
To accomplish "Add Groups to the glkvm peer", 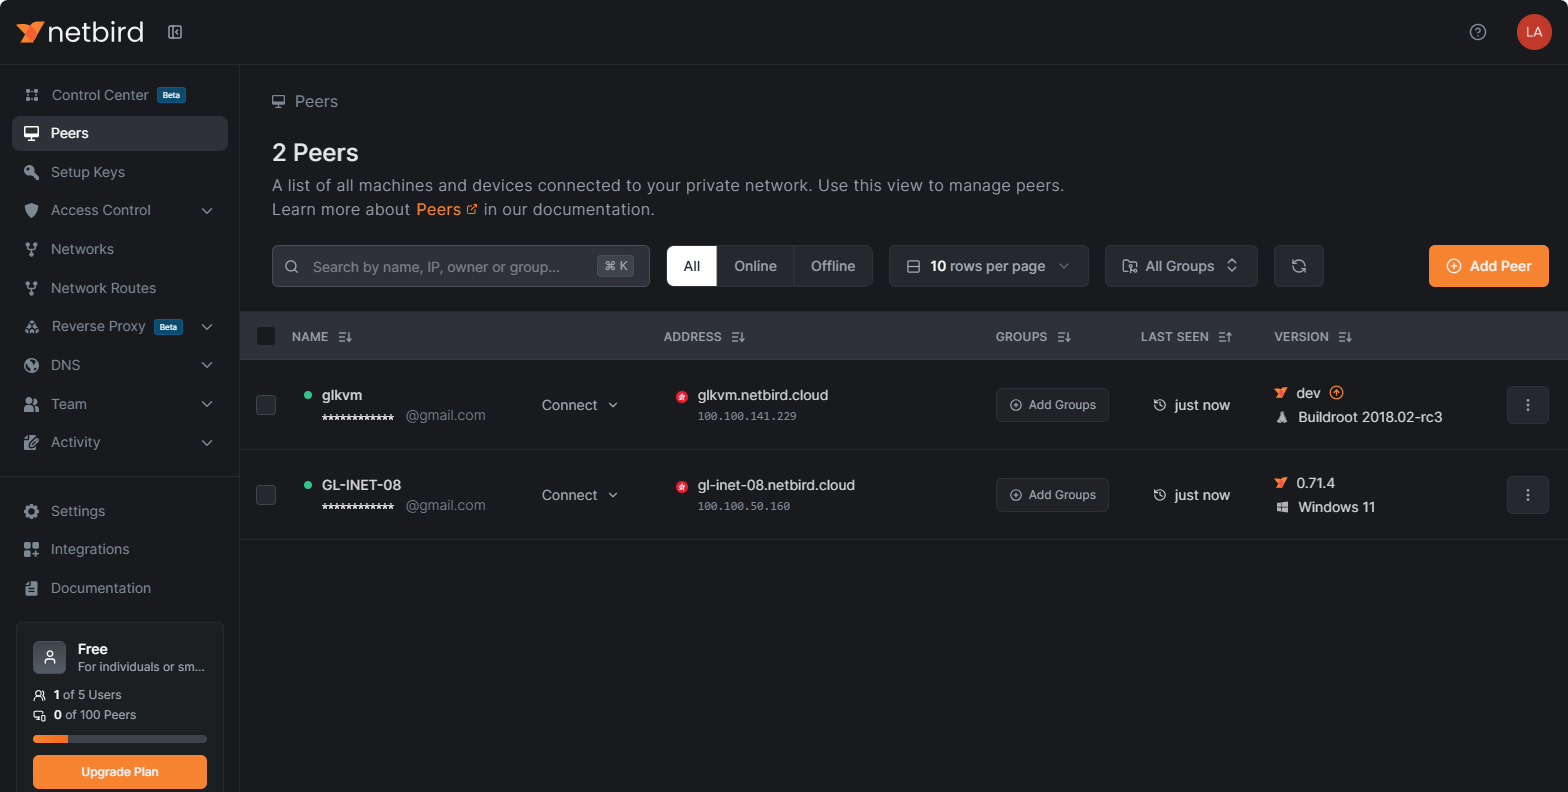I will pos(1052,405).
